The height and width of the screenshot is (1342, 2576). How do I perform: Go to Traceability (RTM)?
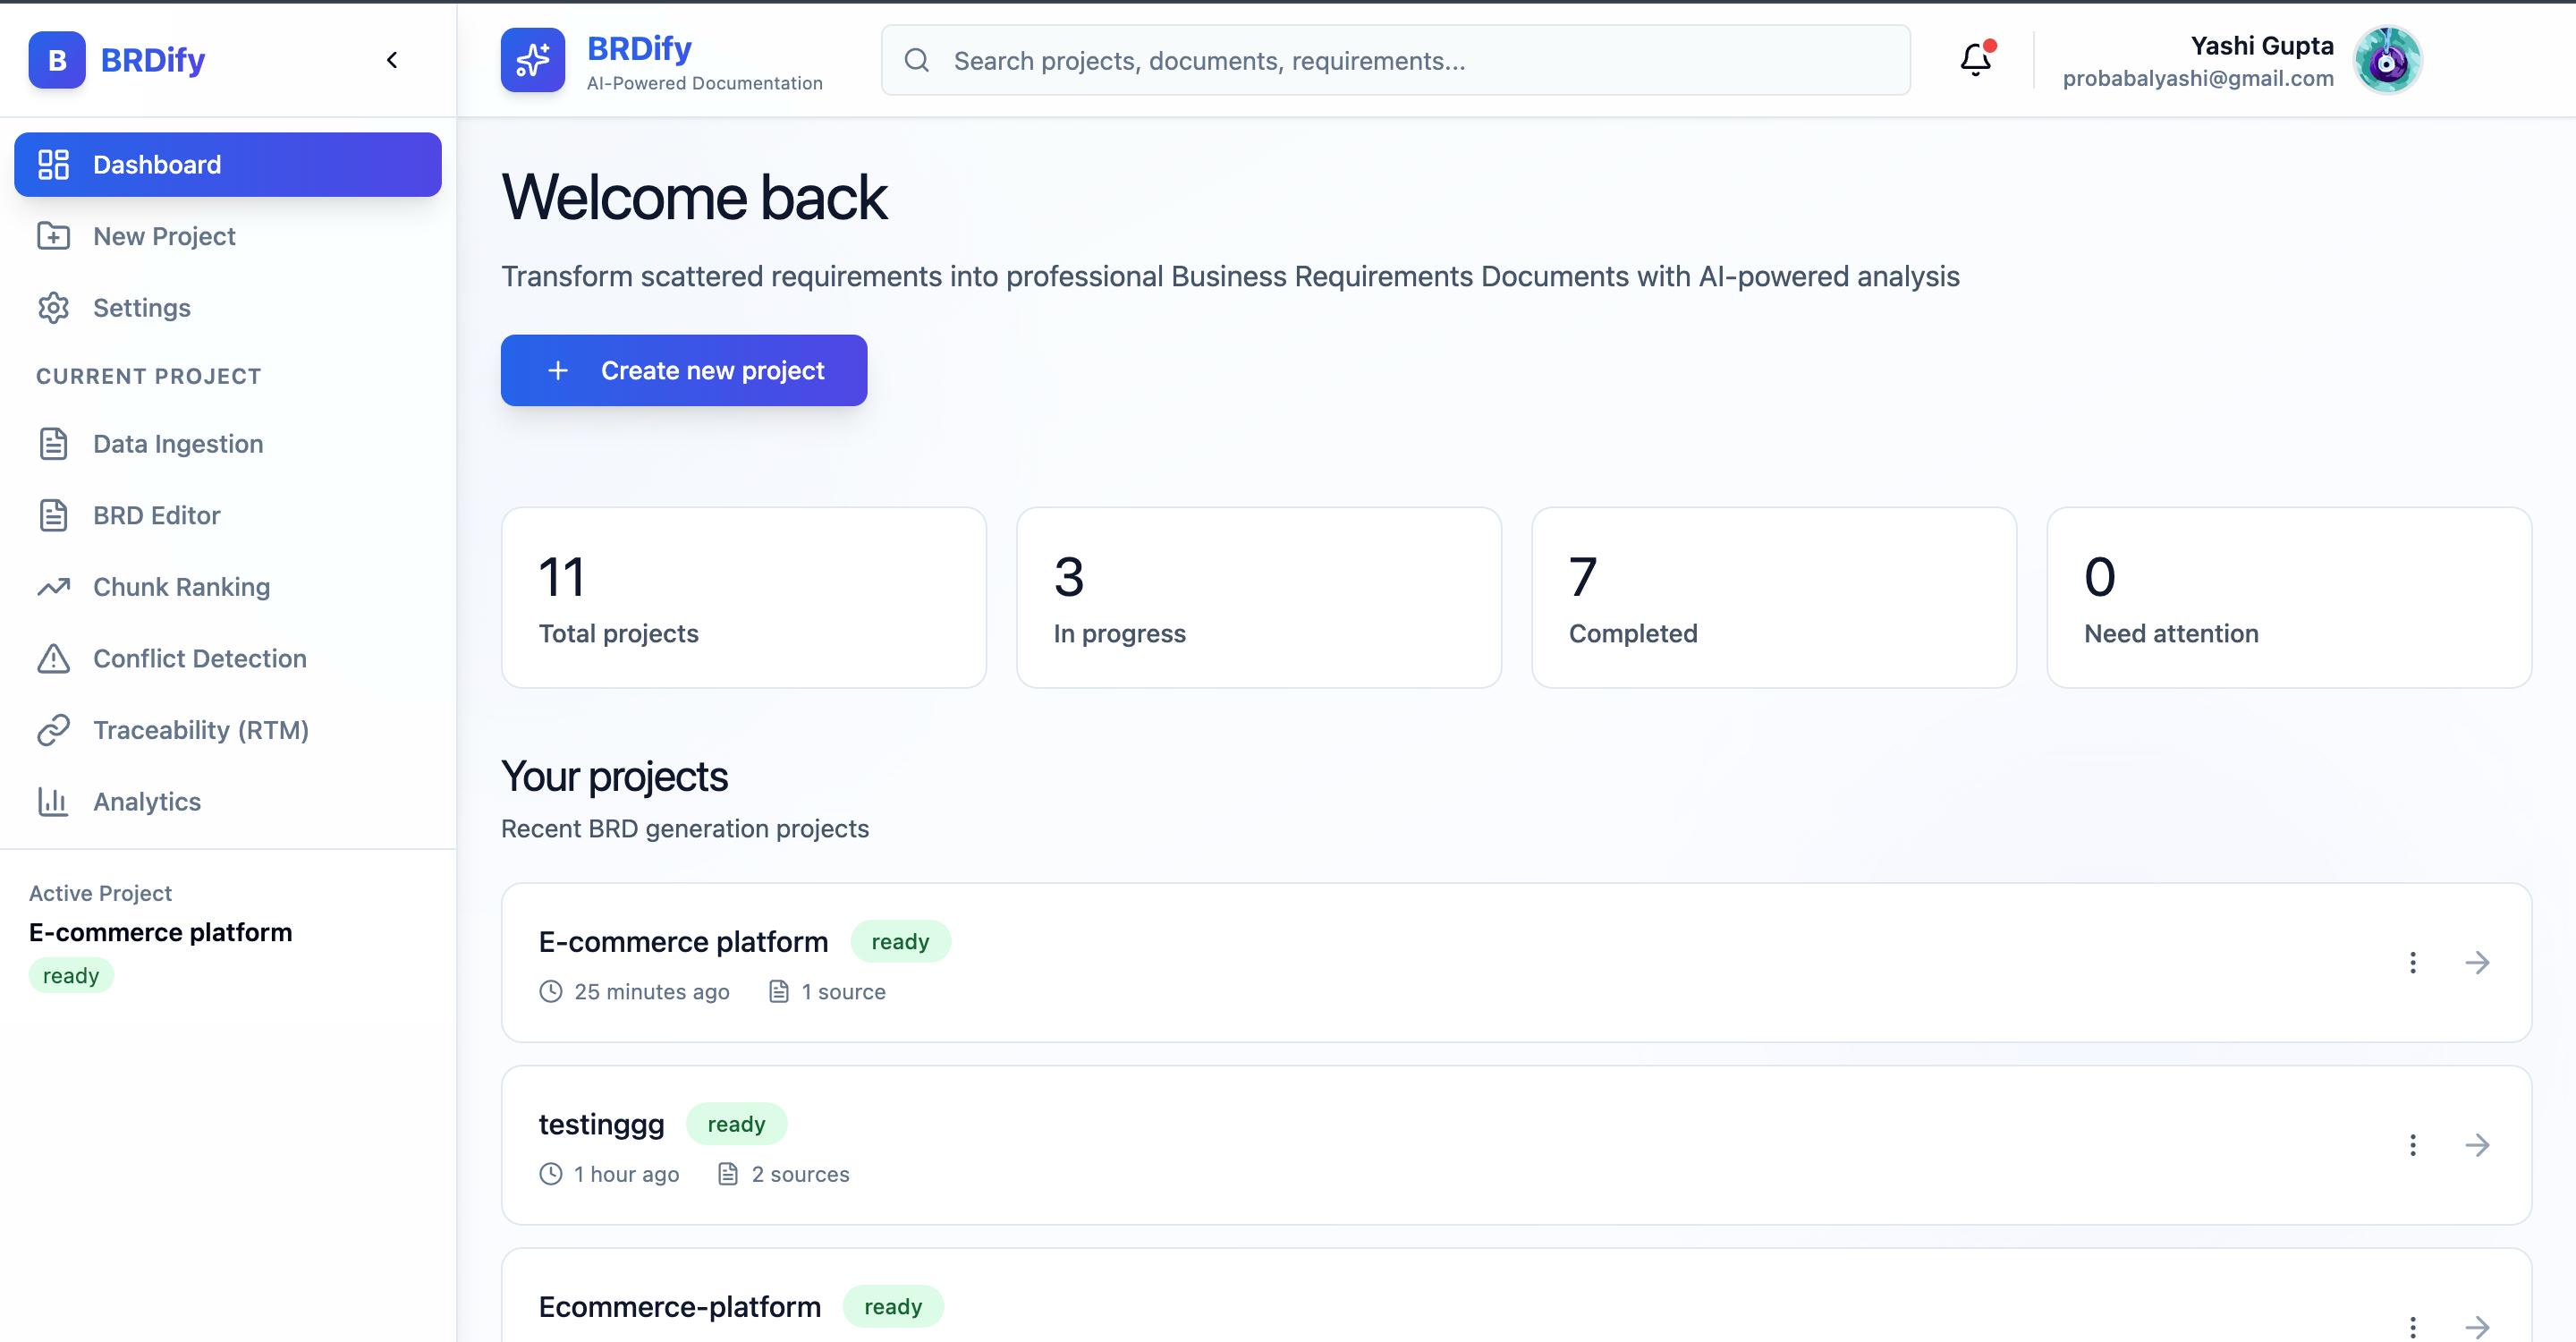coord(228,730)
